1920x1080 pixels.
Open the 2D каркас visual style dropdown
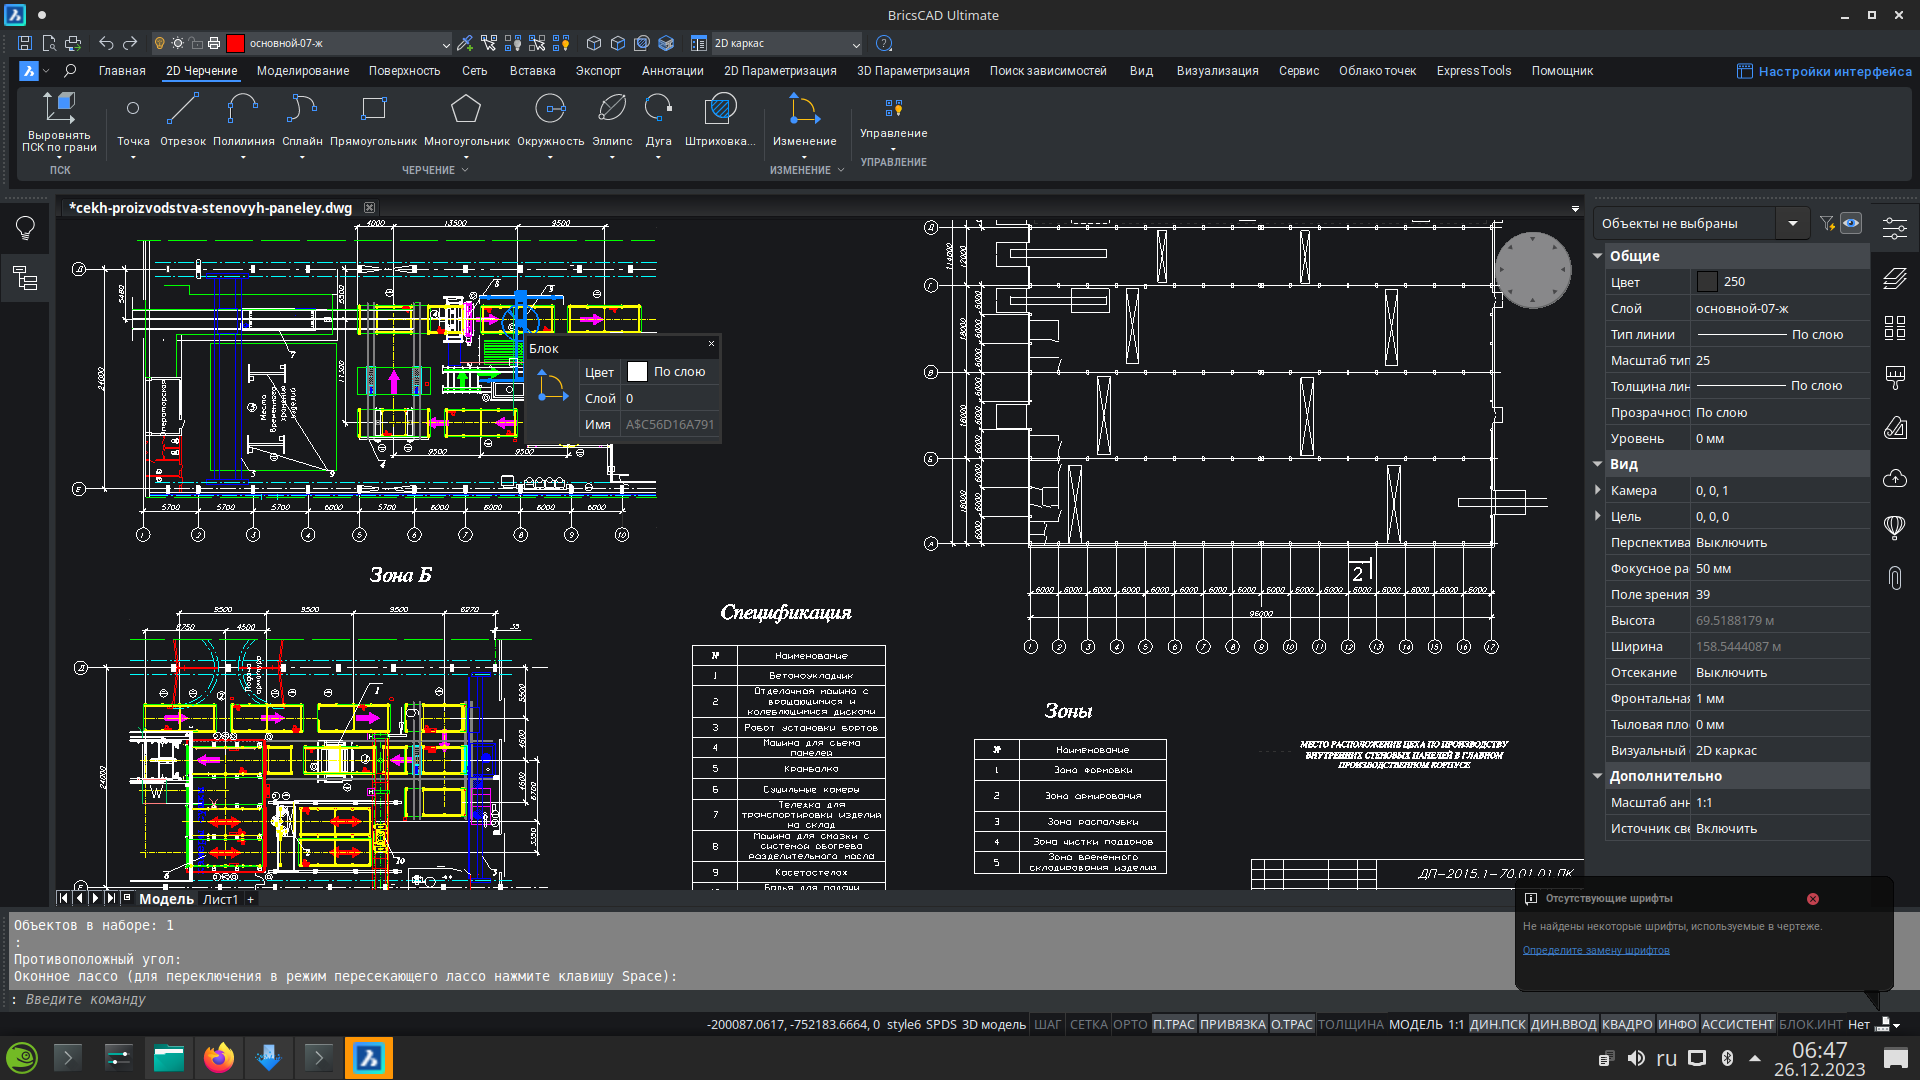pyautogui.click(x=856, y=44)
